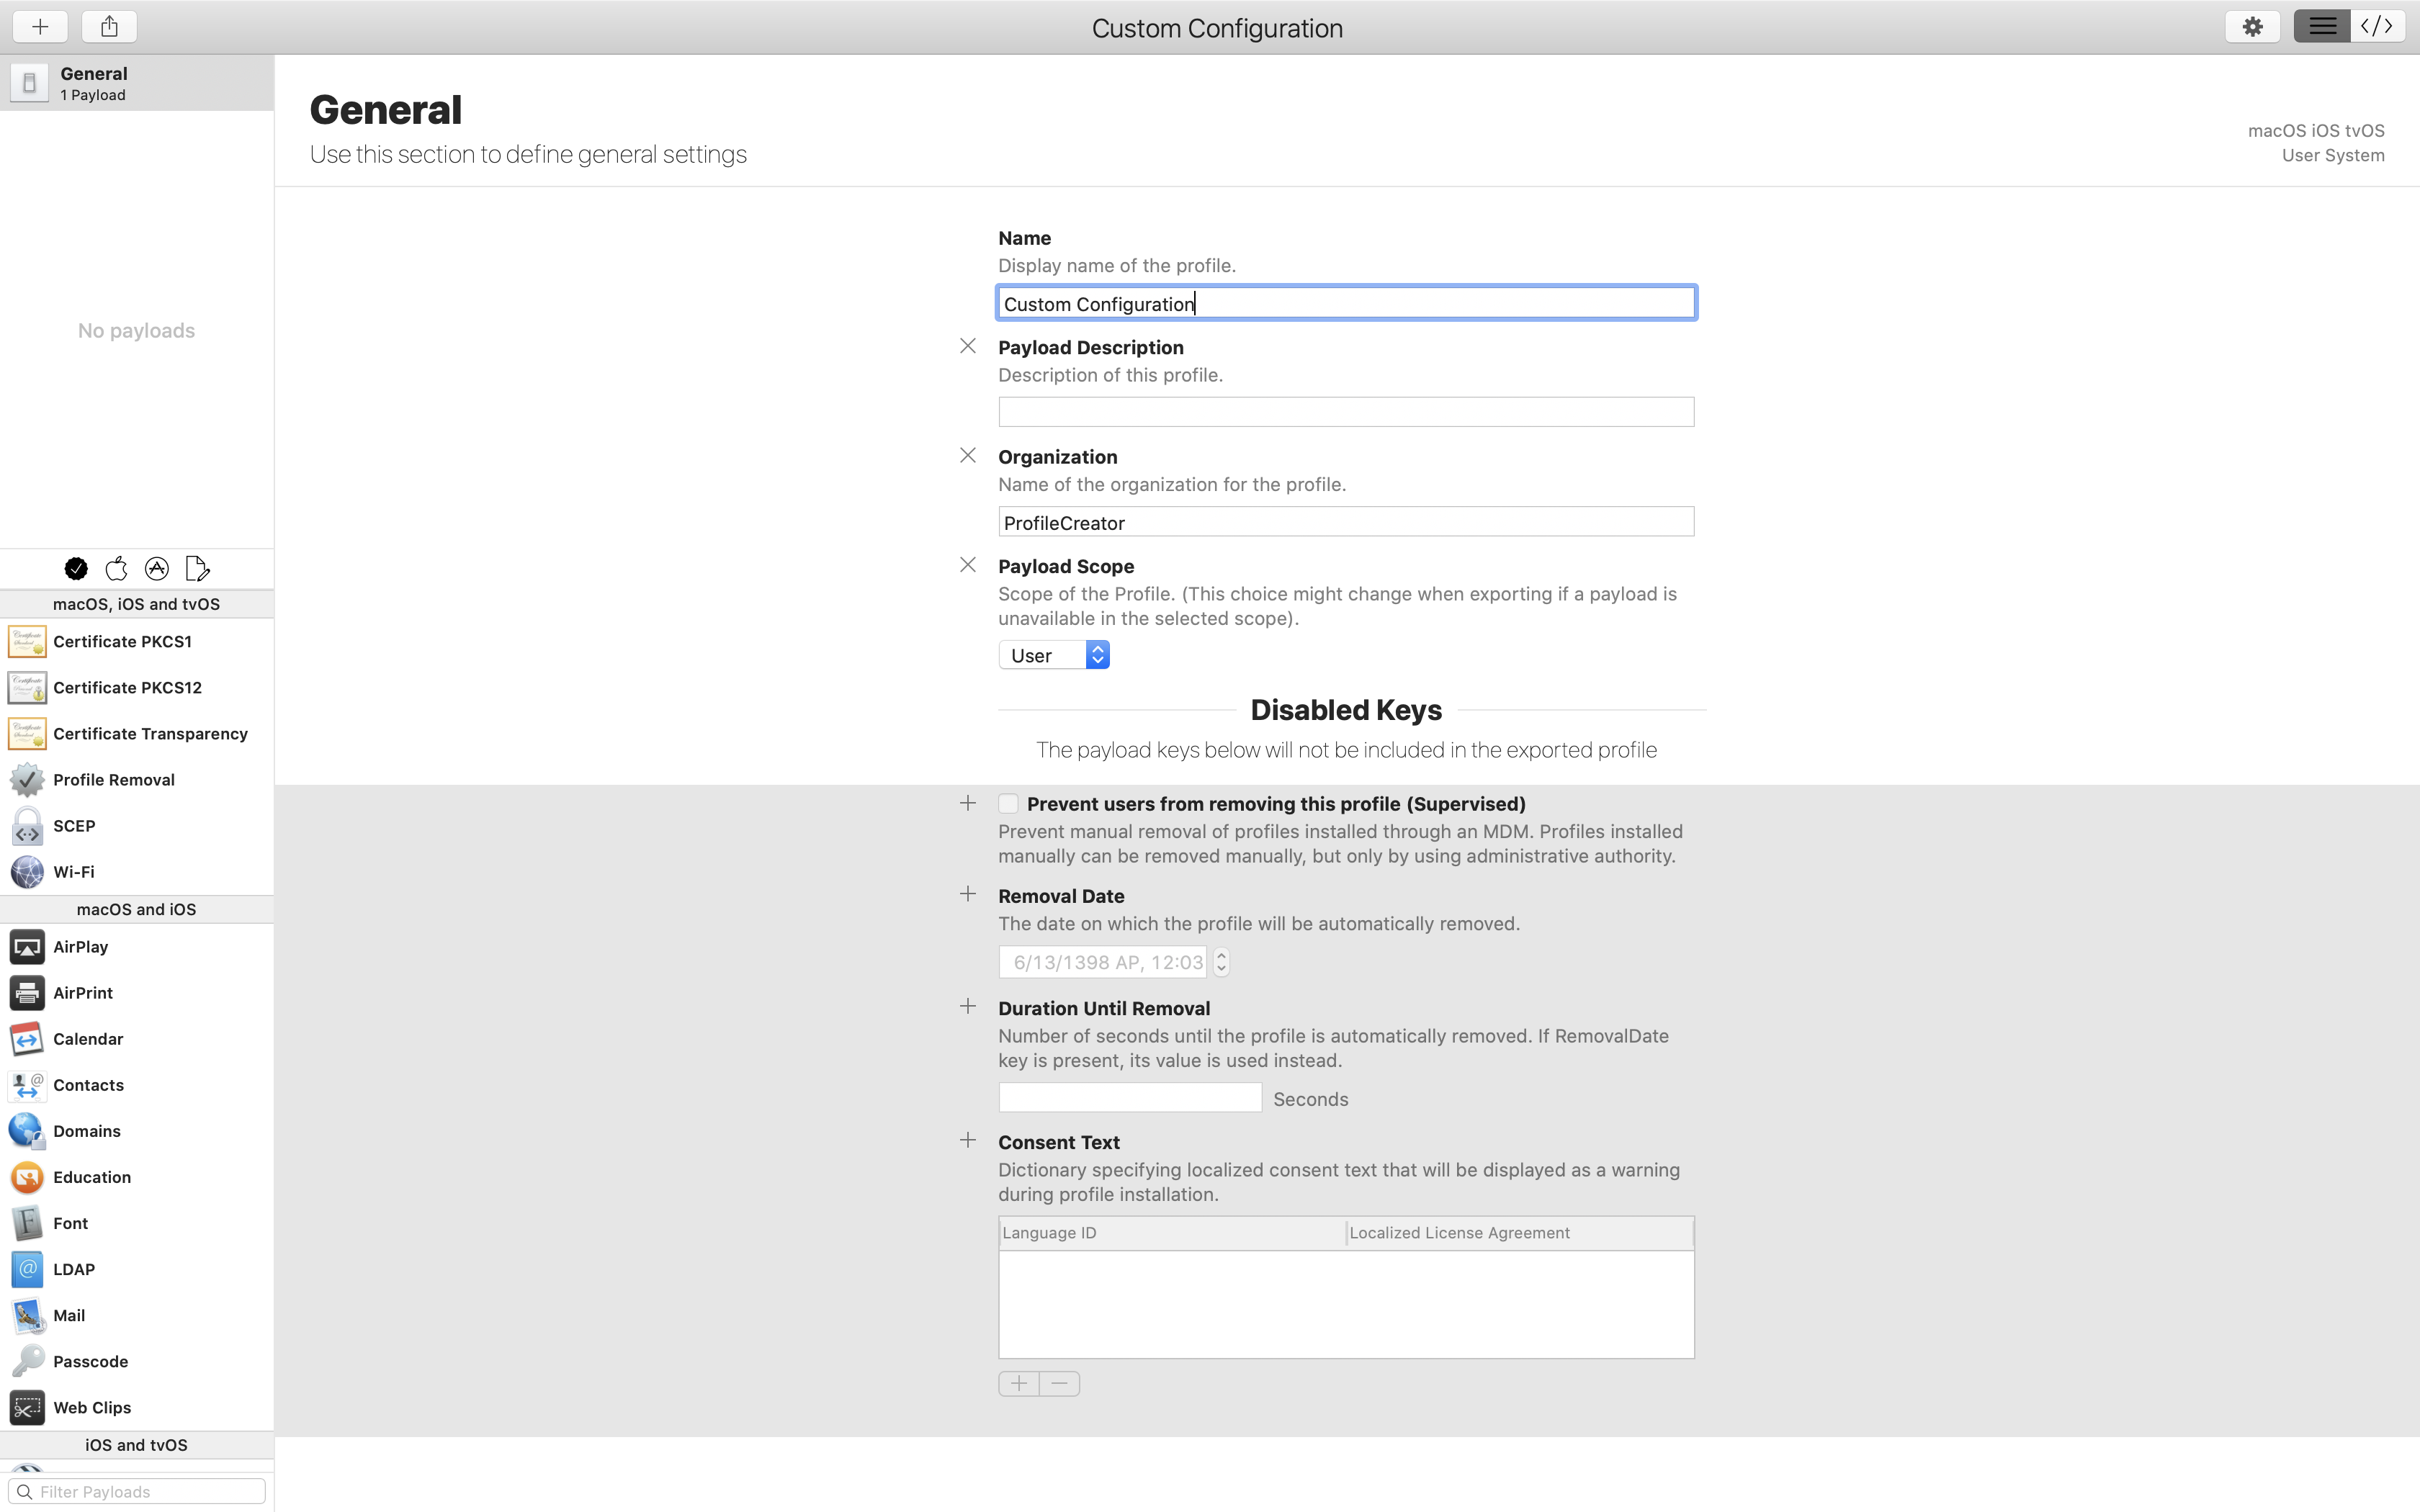
Task: Enable Prevent users from removing this profile
Action: [1008, 804]
